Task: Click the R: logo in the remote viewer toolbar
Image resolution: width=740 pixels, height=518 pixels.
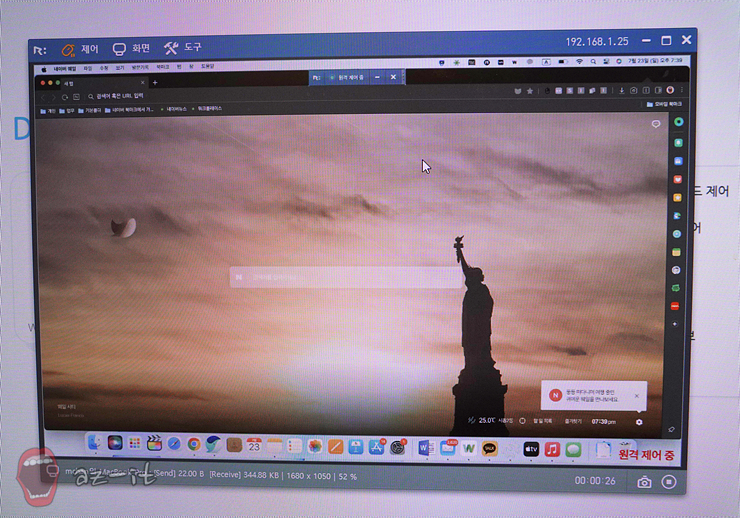Action: [40, 50]
